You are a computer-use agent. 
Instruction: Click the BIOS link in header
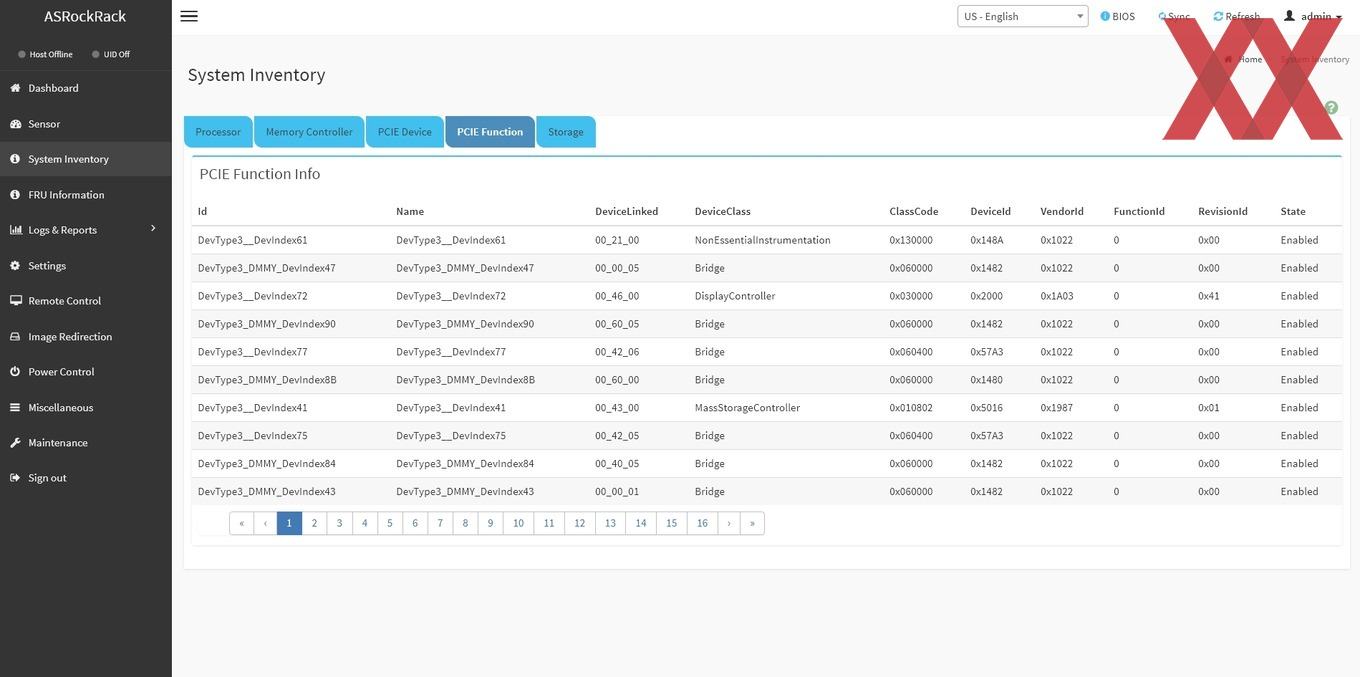1118,16
